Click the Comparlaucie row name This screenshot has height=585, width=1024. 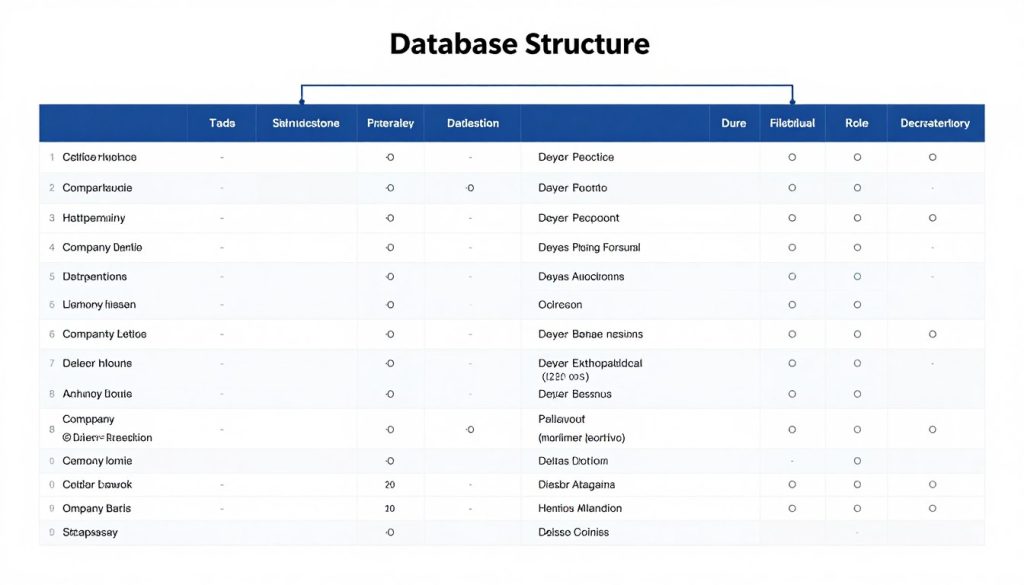97,188
